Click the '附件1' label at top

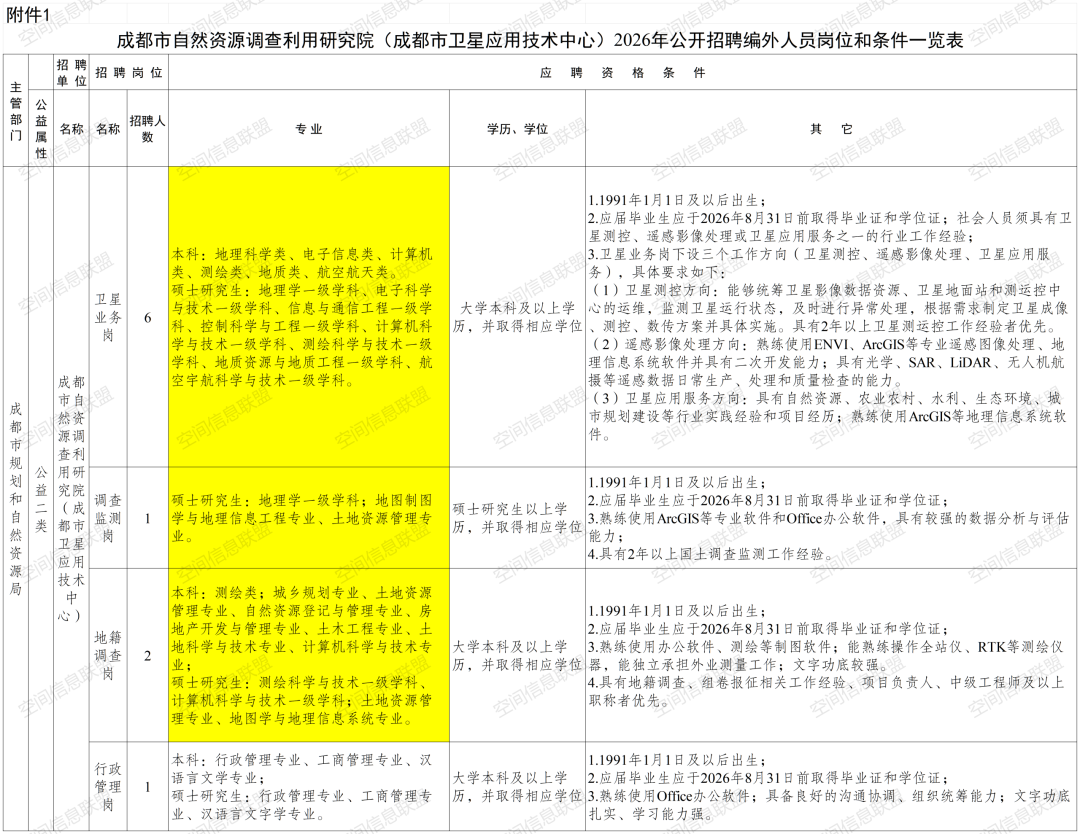[x=28, y=15]
